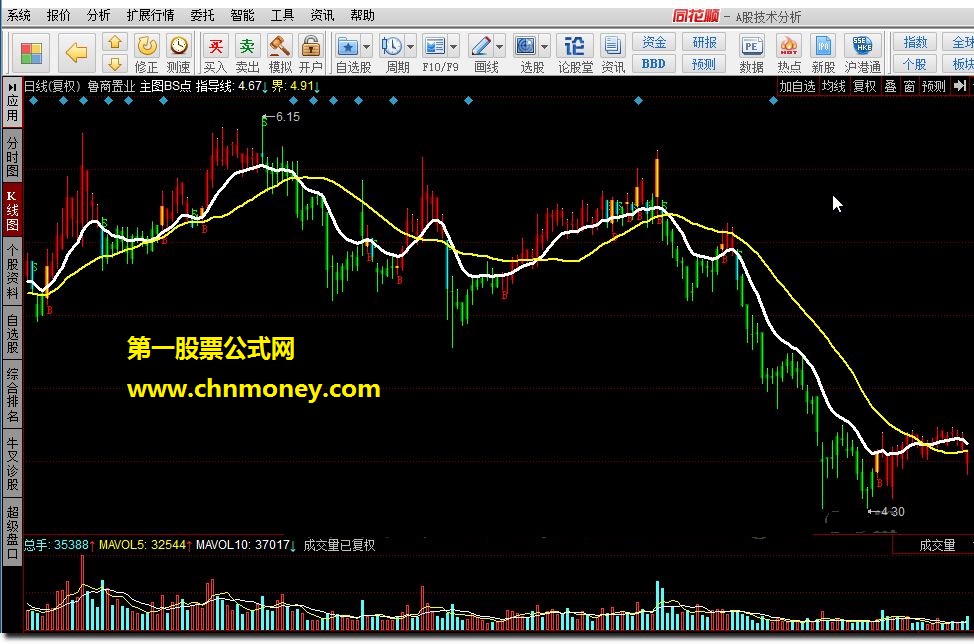This screenshot has width=974, height=644.
Task: Click the 个股 button
Action: (x=914, y=64)
